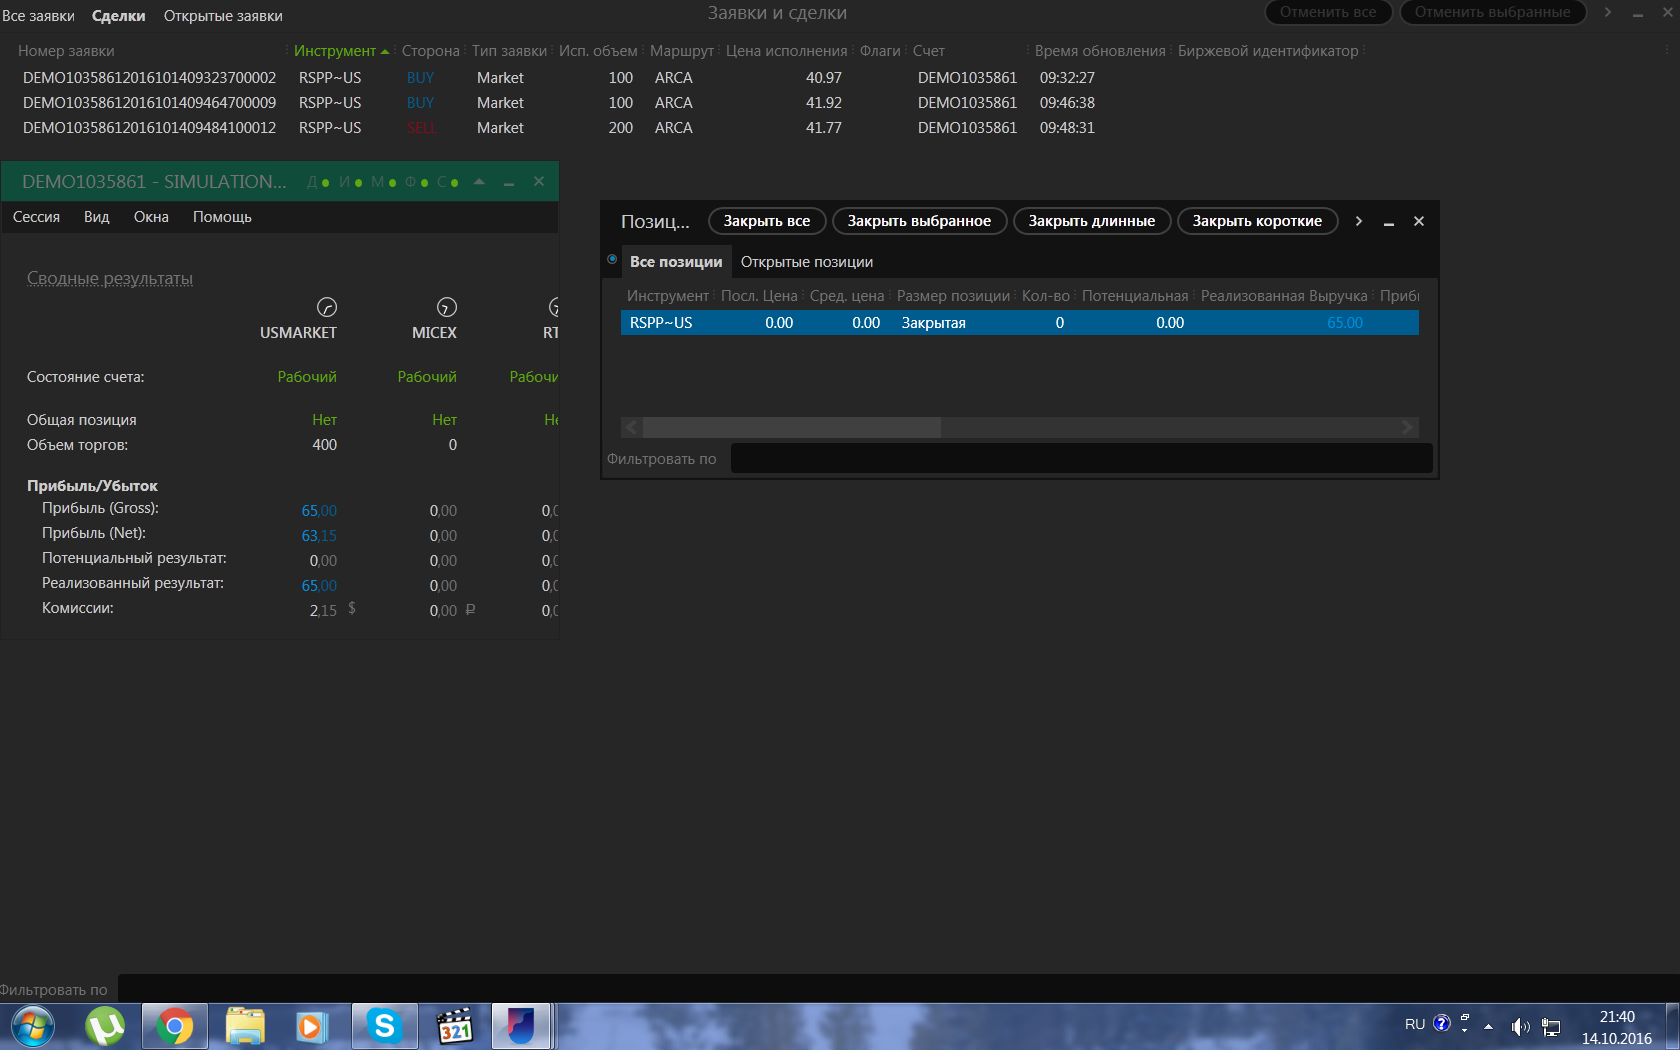Sort by the Сторона column header
Screen dimensions: 1680x1050
431,51
